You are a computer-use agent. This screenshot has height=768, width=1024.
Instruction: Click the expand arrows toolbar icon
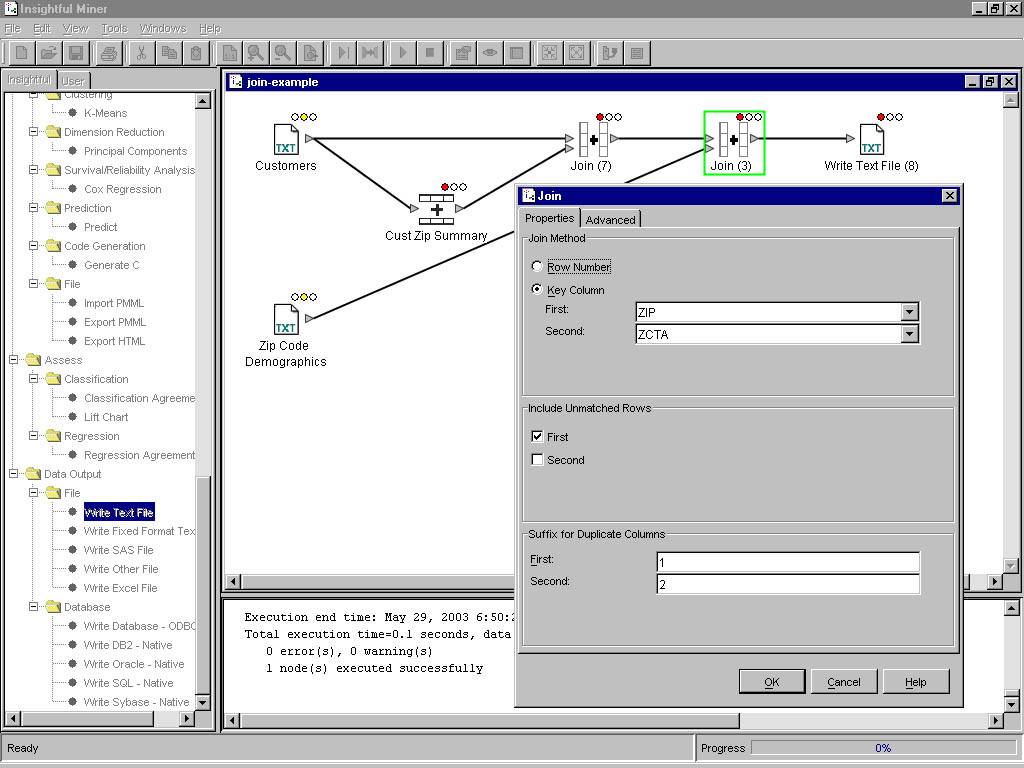click(577, 53)
